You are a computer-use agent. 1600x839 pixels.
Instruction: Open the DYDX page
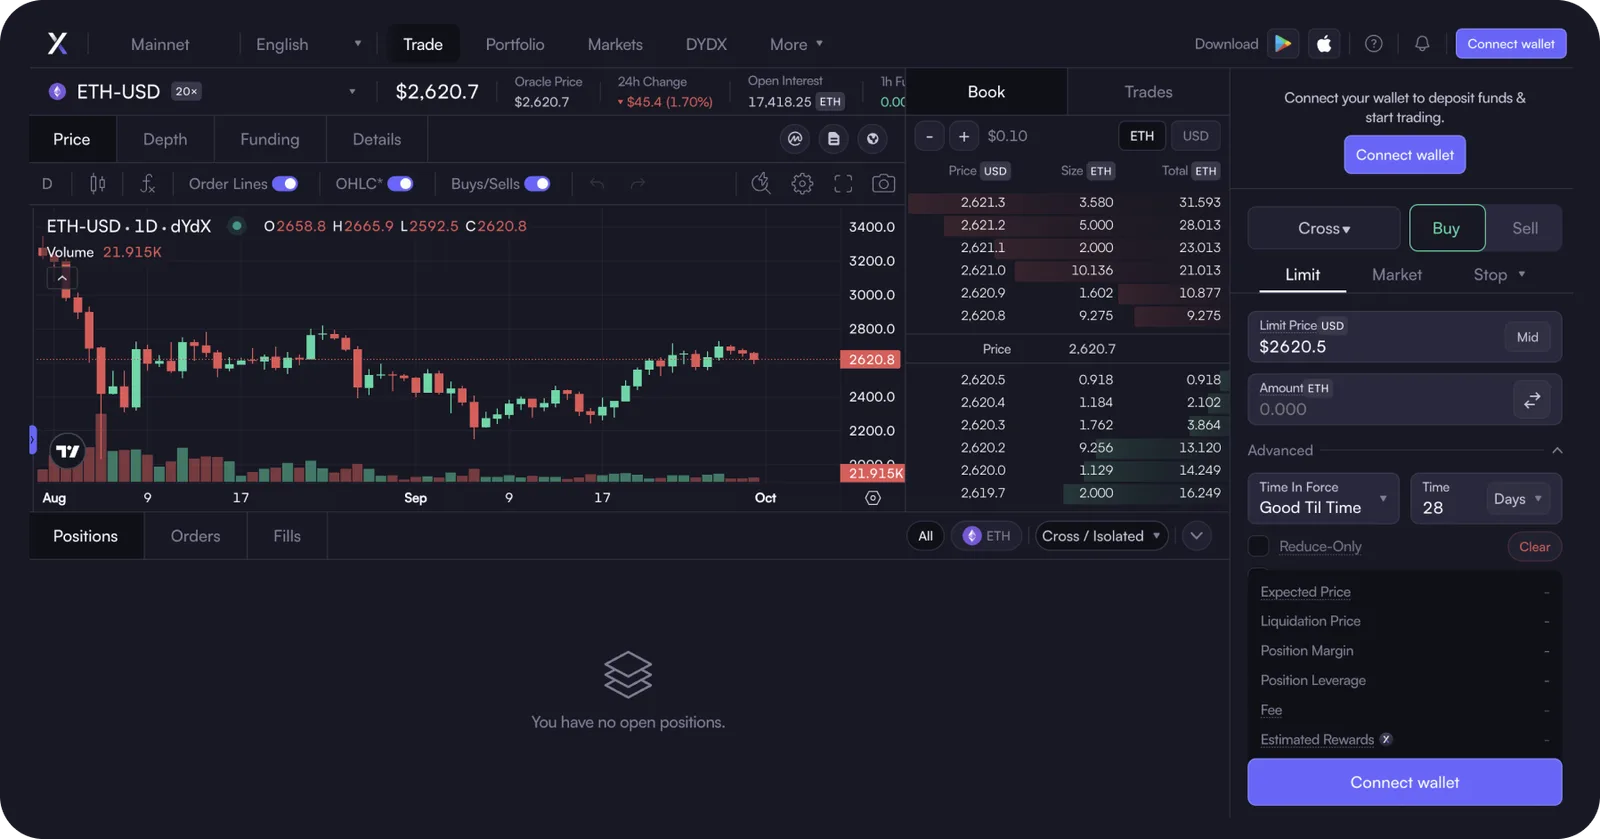[706, 44]
